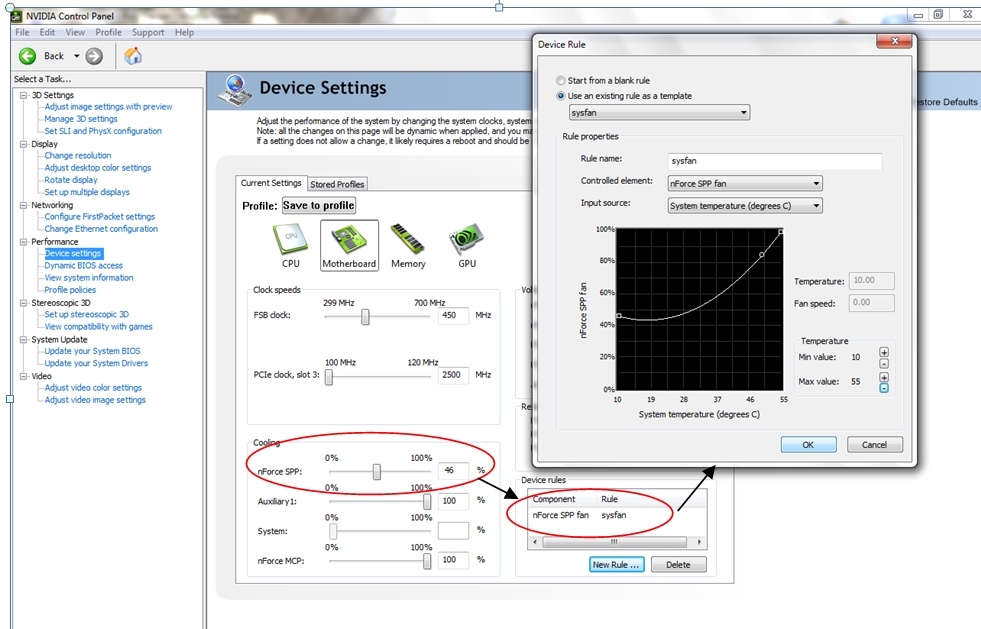The width and height of the screenshot is (981, 629).
Task: Open the Support menu
Action: tap(148, 33)
